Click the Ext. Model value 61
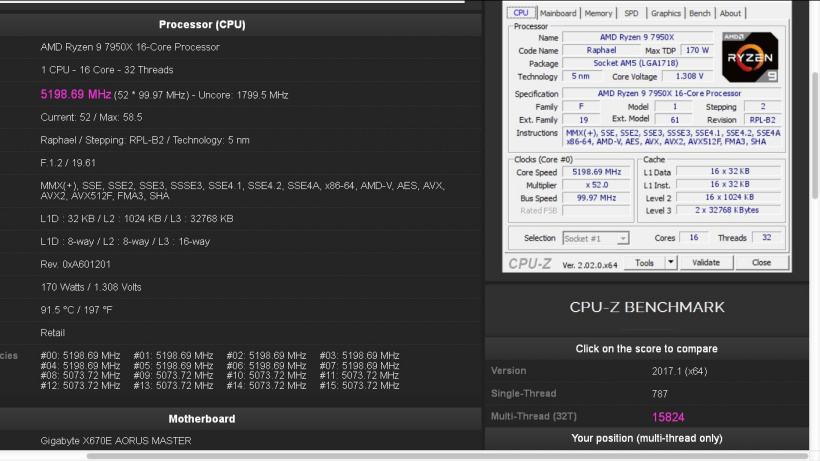This screenshot has width=820, height=461. (675, 120)
